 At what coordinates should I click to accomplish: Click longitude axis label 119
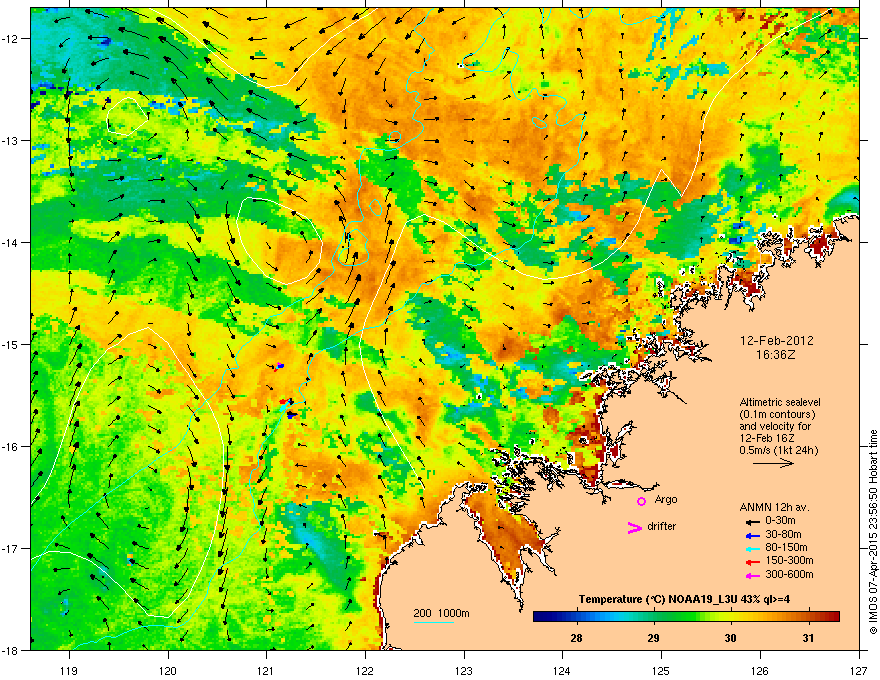click(69, 670)
